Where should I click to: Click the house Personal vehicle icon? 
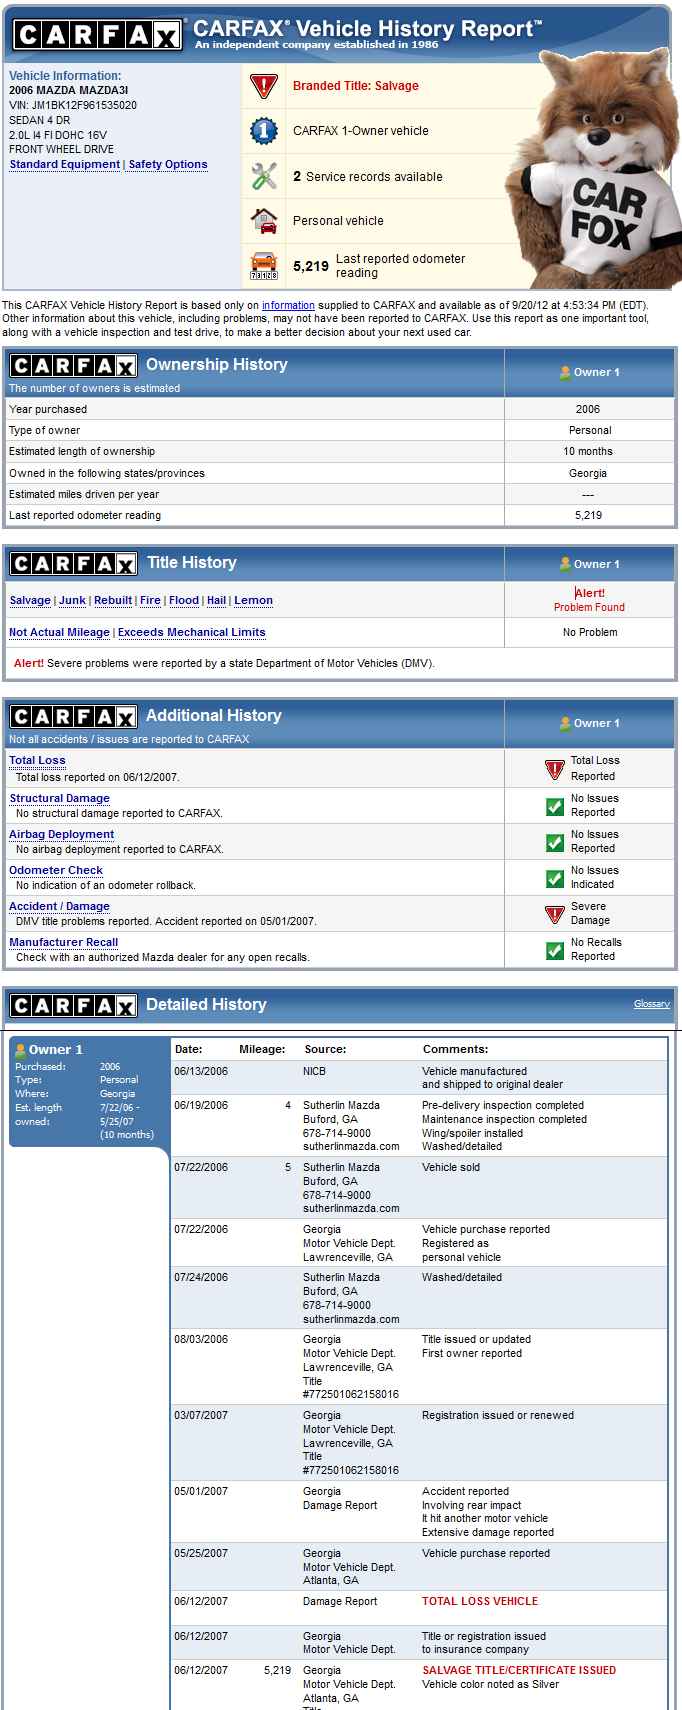263,220
